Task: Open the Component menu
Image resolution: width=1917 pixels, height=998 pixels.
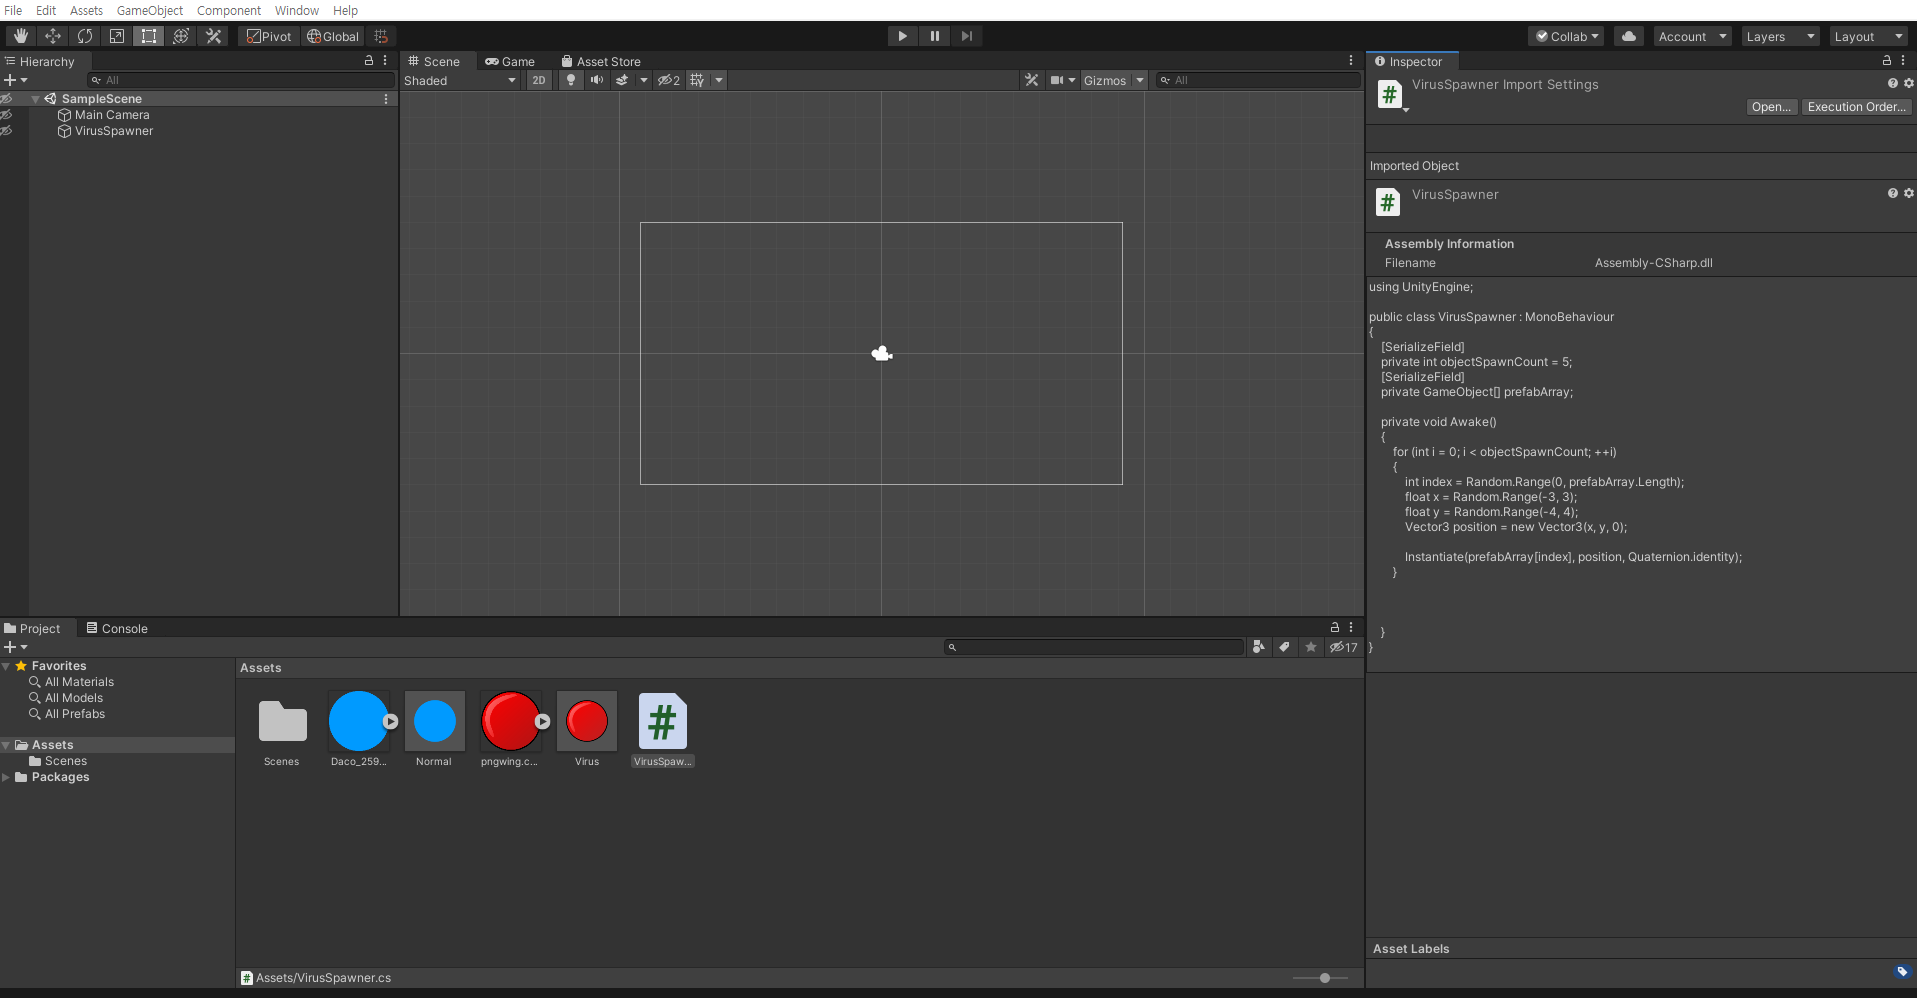Action: coord(229,10)
